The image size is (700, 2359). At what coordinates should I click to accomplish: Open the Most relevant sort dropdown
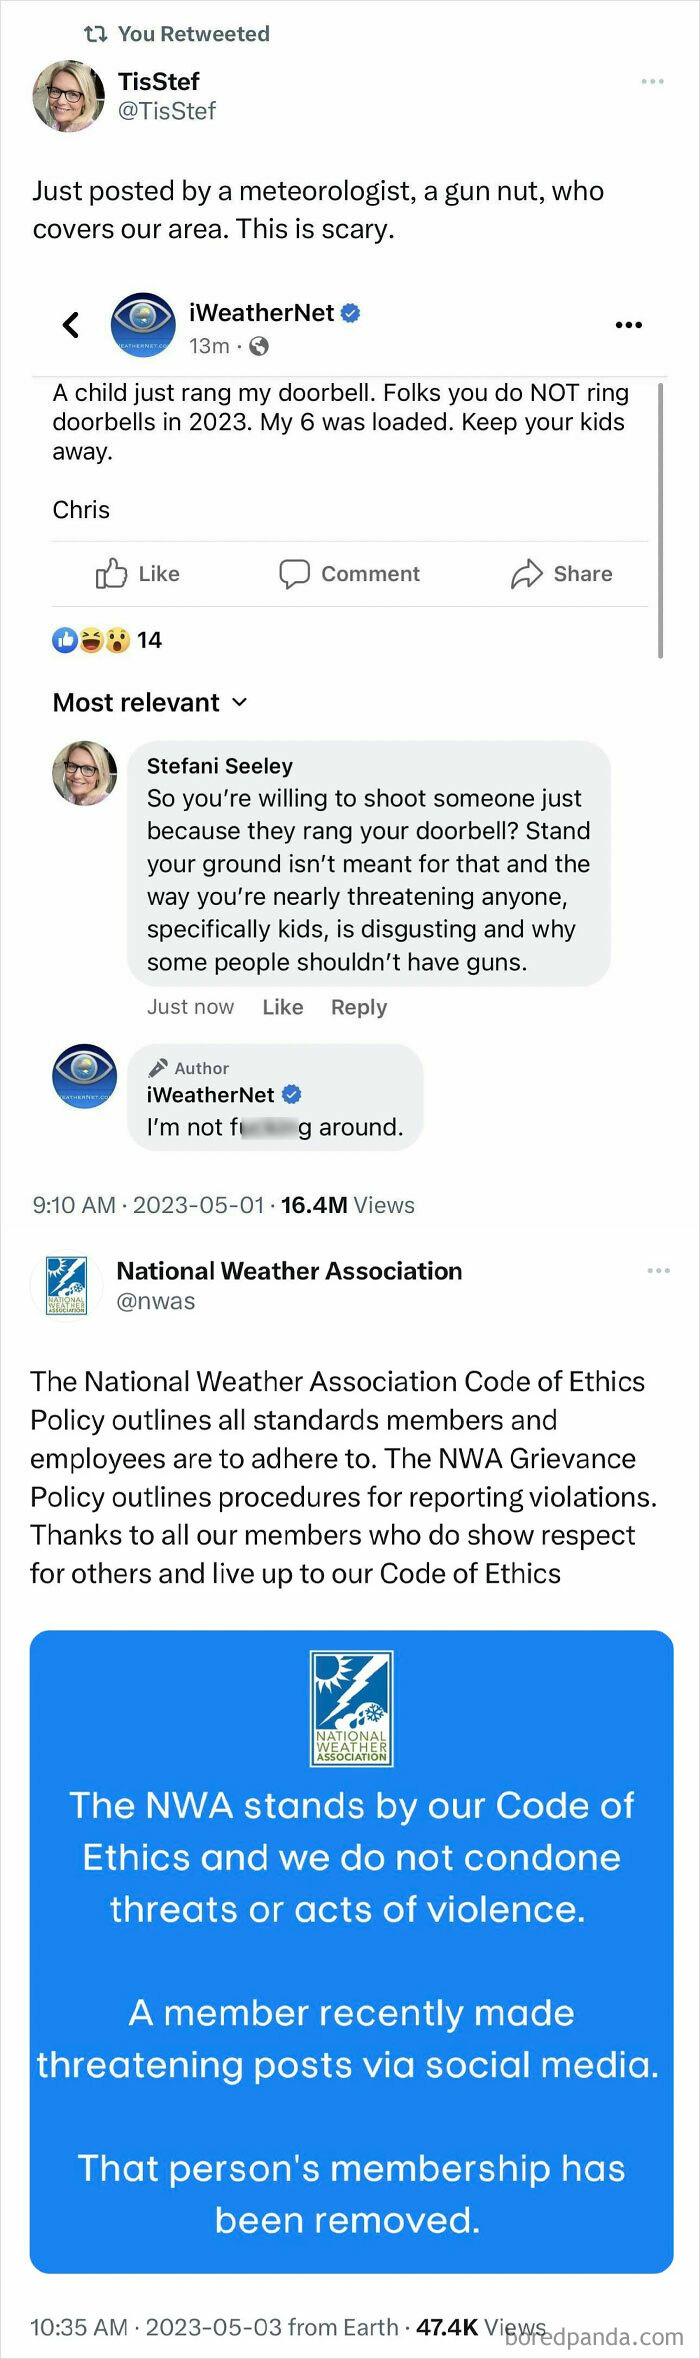tap(150, 702)
